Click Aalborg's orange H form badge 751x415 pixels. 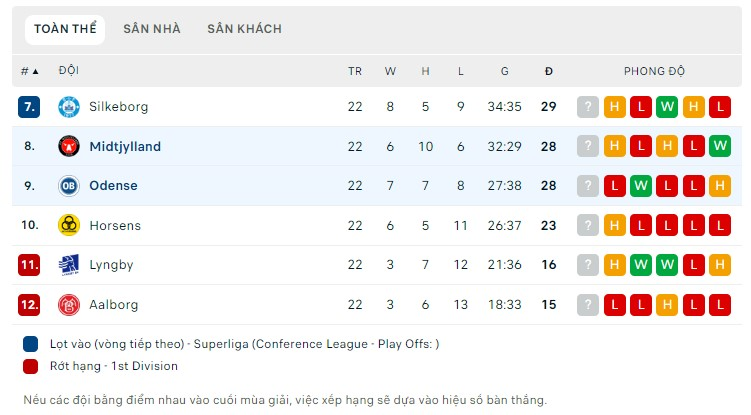[667, 305]
